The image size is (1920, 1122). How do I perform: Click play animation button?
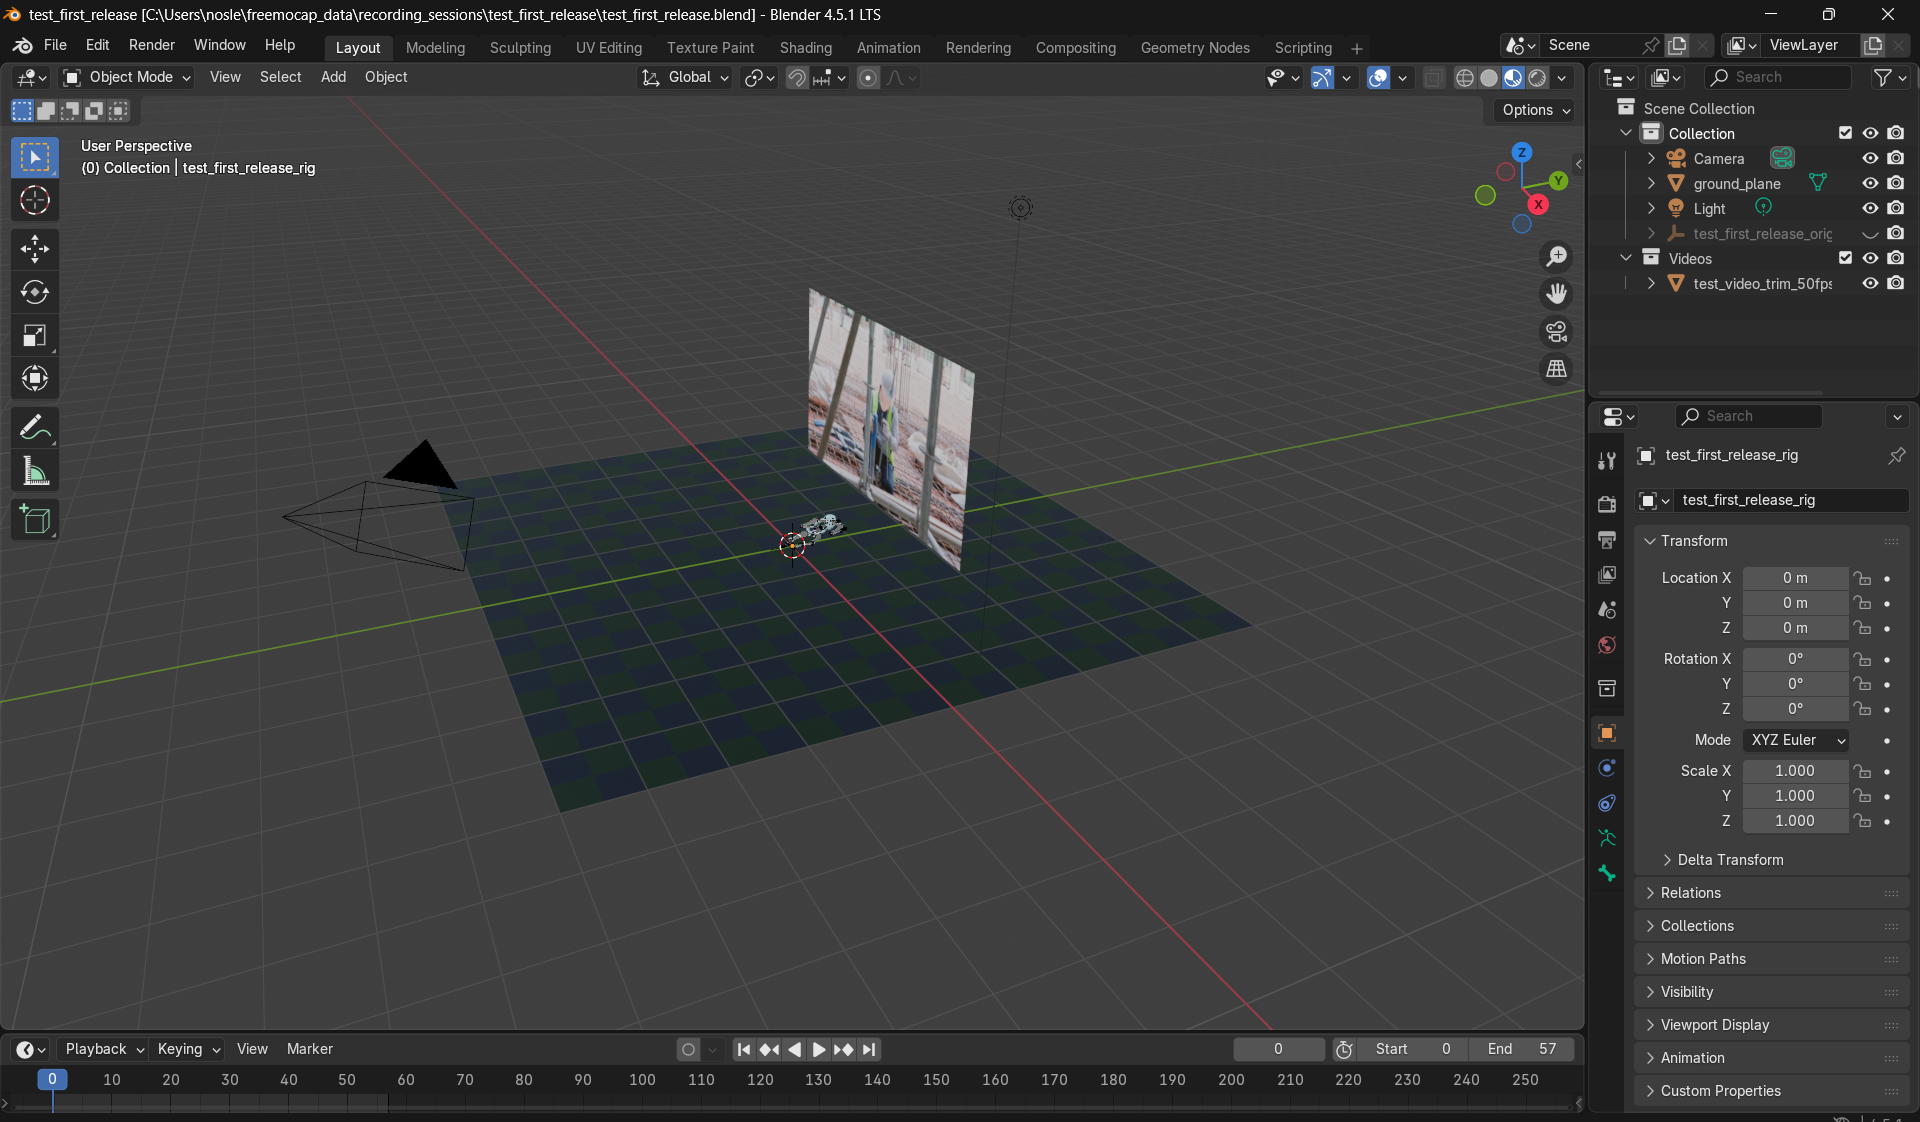[819, 1049]
